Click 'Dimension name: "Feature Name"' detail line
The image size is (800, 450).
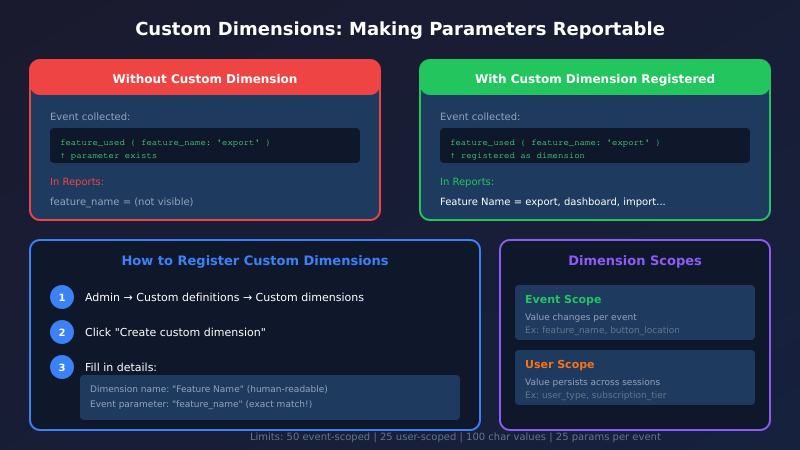click(209, 389)
